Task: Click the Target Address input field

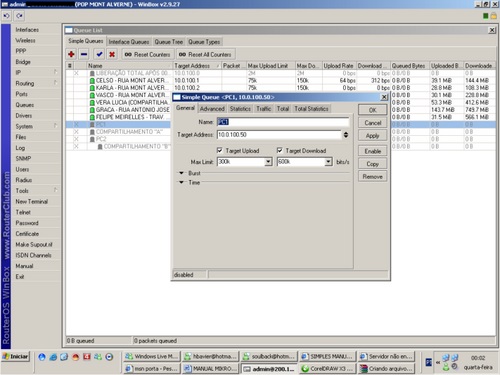Action: click(x=279, y=135)
